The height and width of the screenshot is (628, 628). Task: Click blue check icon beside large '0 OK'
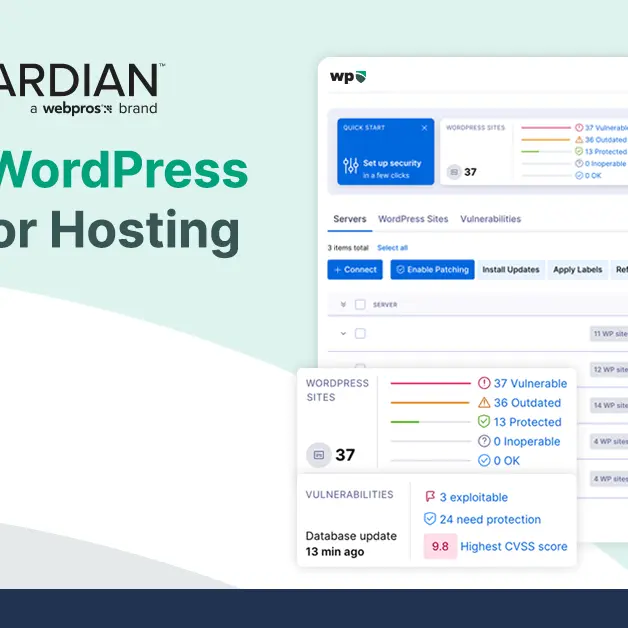(484, 461)
